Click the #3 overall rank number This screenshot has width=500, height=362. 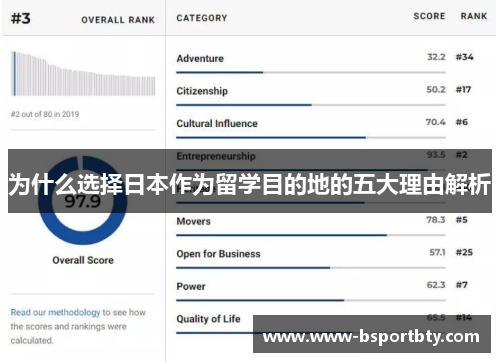(x=21, y=19)
